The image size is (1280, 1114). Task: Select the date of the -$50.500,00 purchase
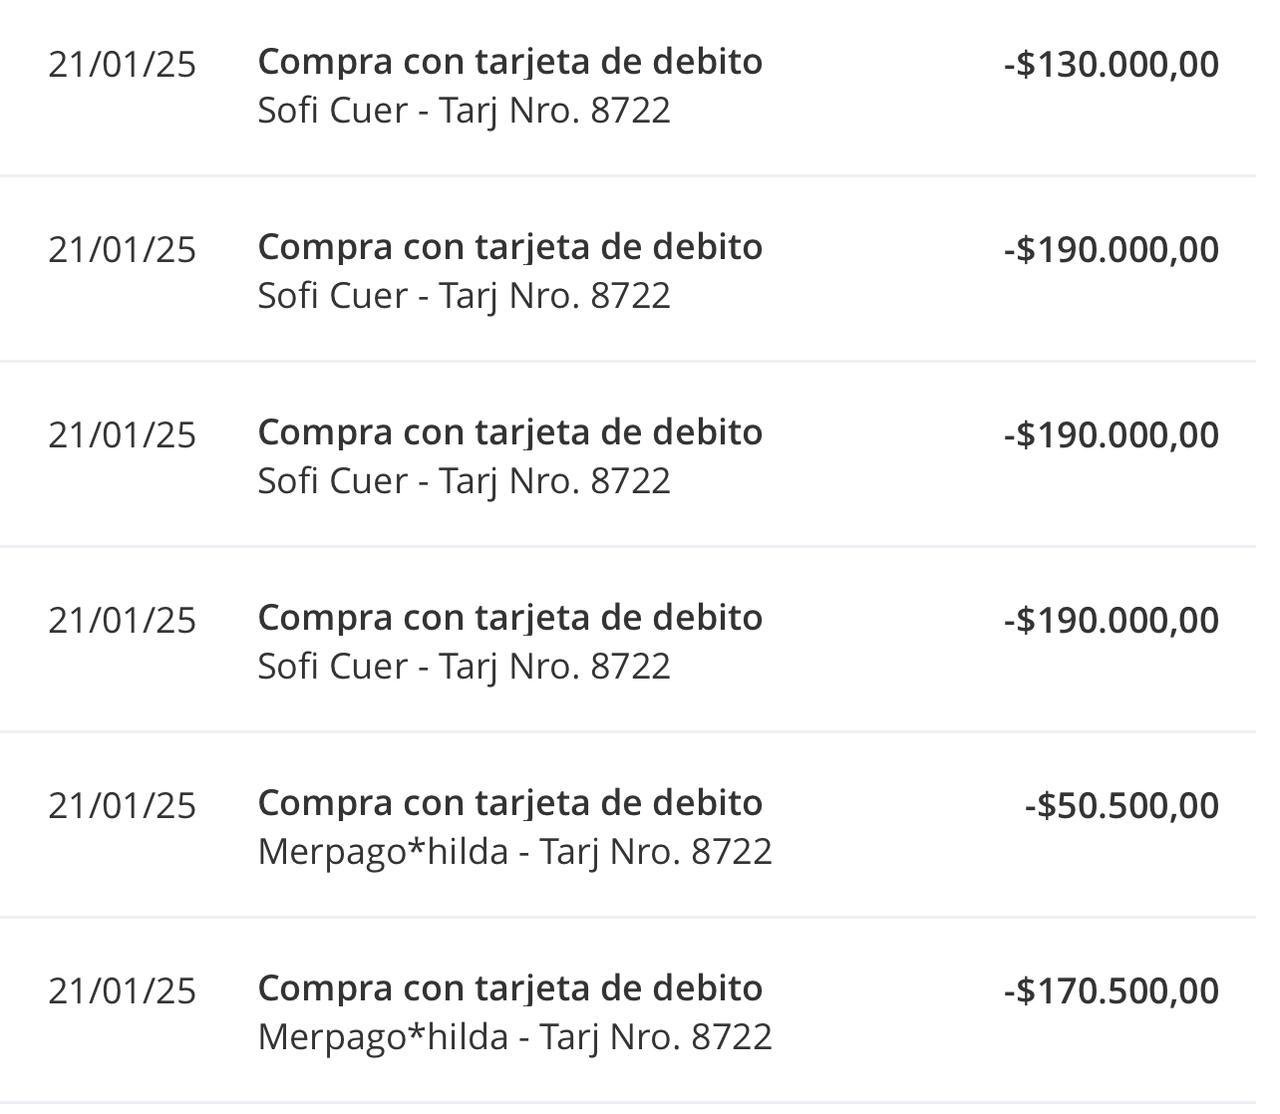point(122,806)
